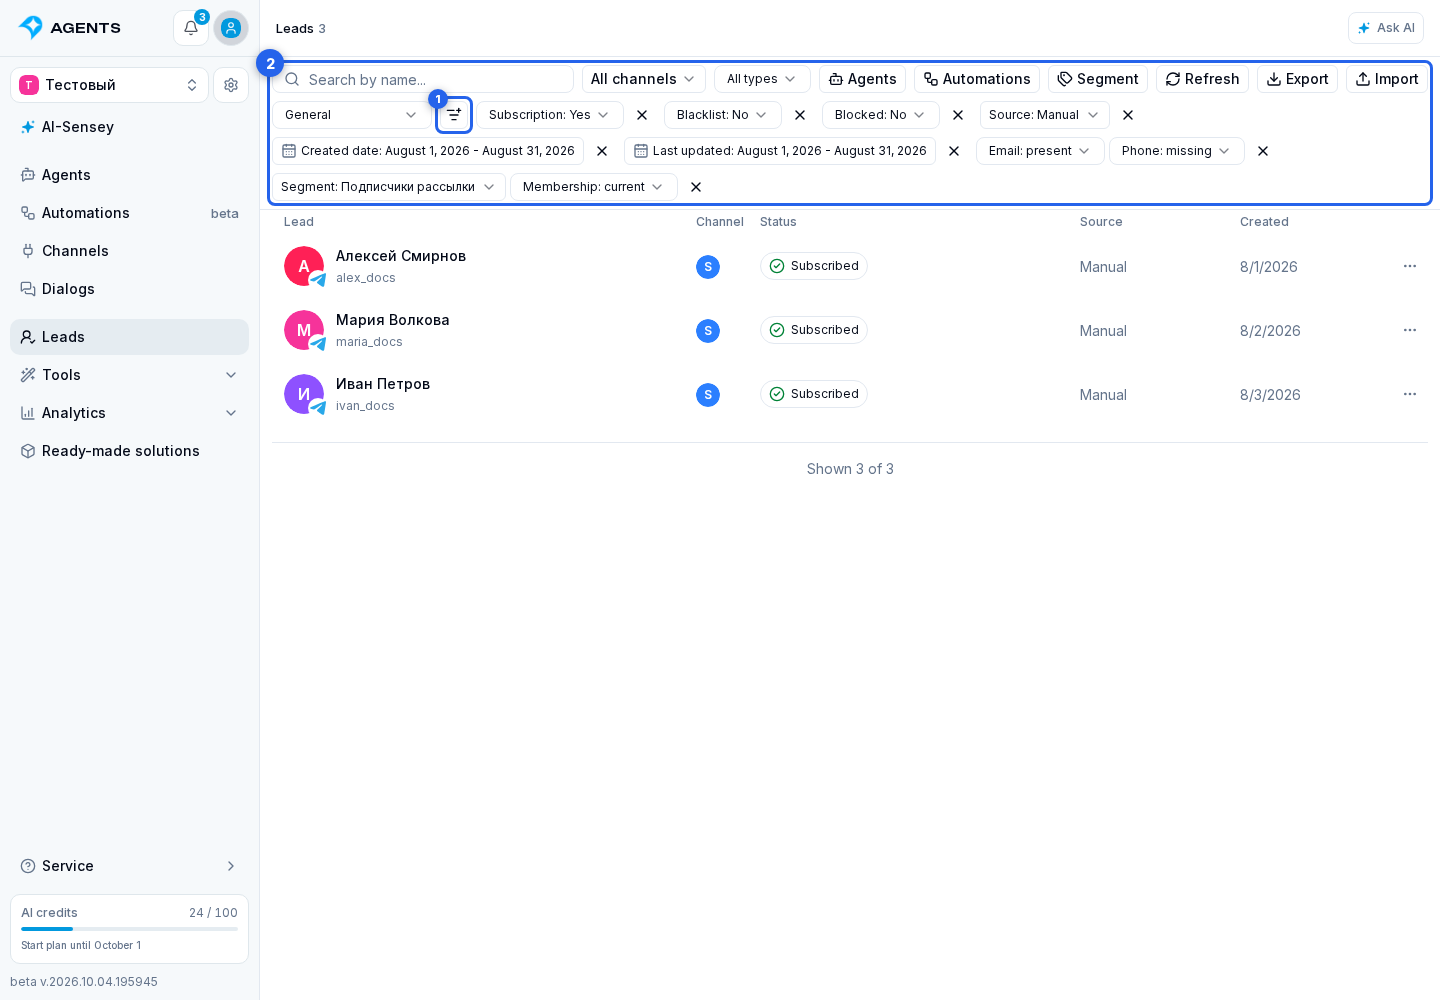Click the Segment toolbar button
This screenshot has height=1000, width=1440.
1098,79
